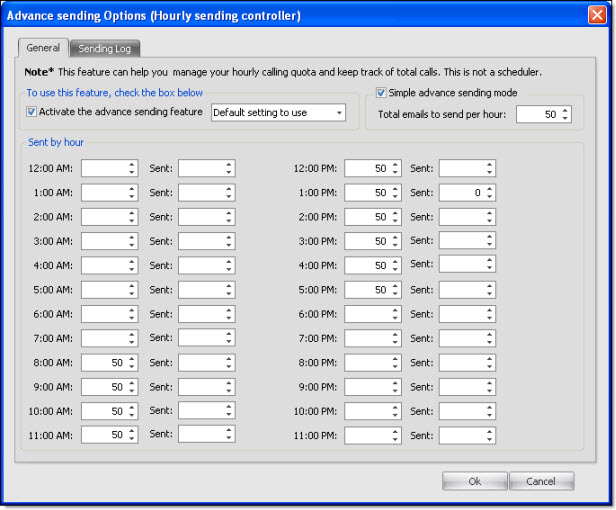Viewport: 616px width, 510px height.
Task: Increase the 4:00 PM quota value
Action: (395, 262)
